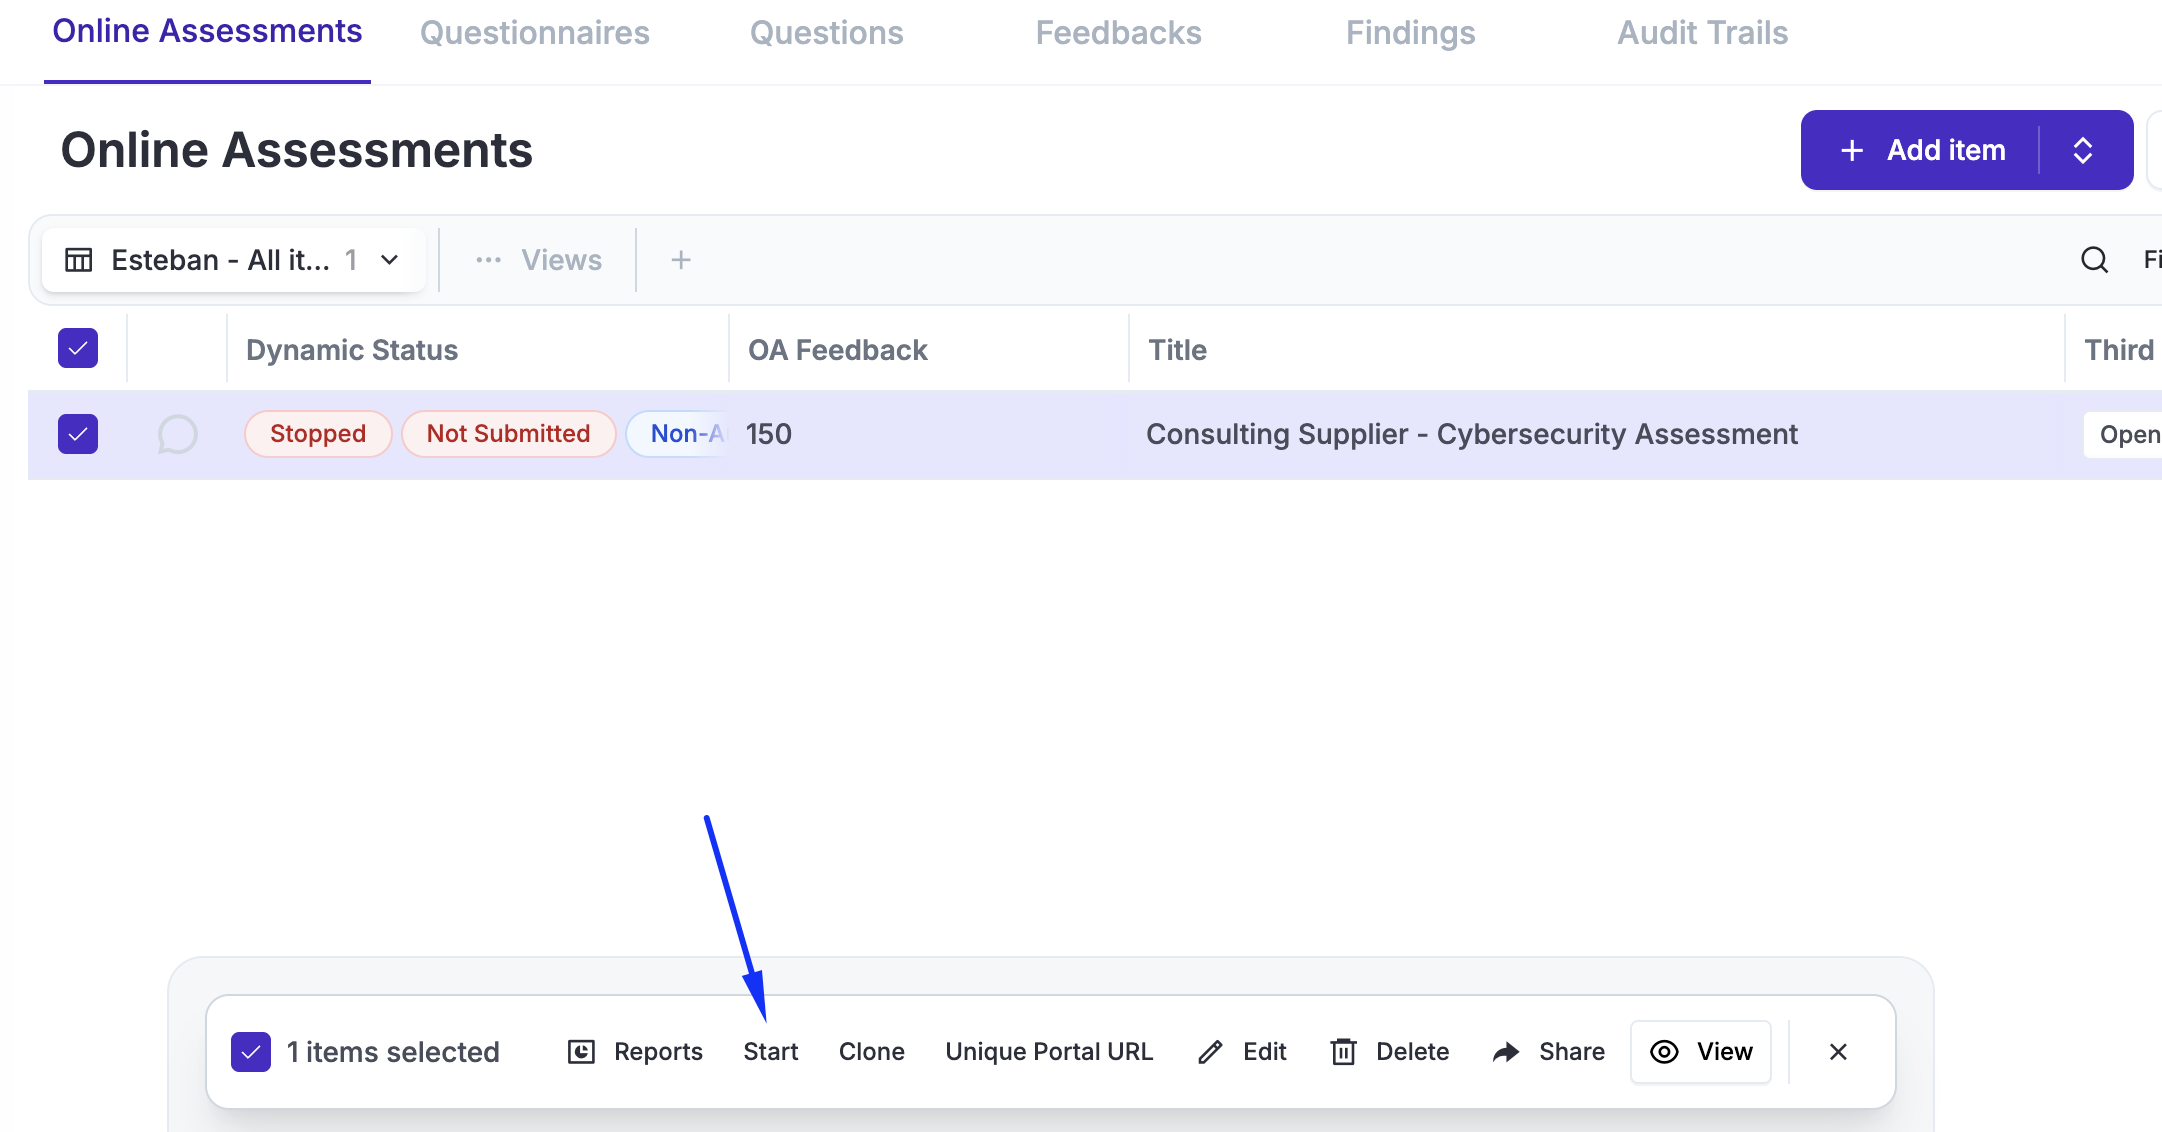The height and width of the screenshot is (1132, 2162).
Task: Click the Share arrow icon
Action: pos(1506,1052)
